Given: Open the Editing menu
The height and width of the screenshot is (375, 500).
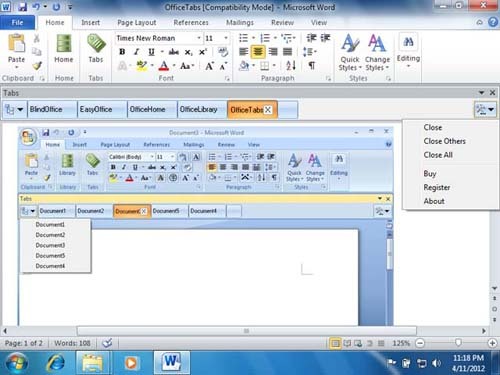Looking at the screenshot, I should point(408,51).
